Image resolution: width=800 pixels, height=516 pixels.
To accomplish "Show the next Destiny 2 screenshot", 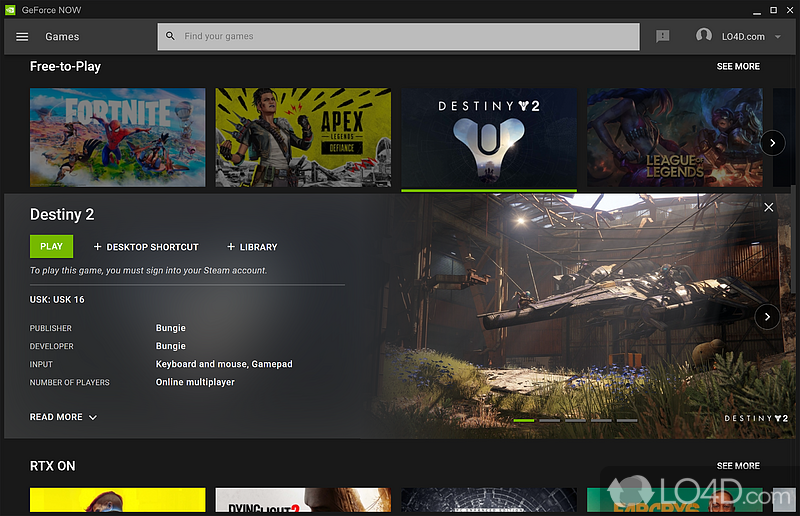I will point(767,317).
